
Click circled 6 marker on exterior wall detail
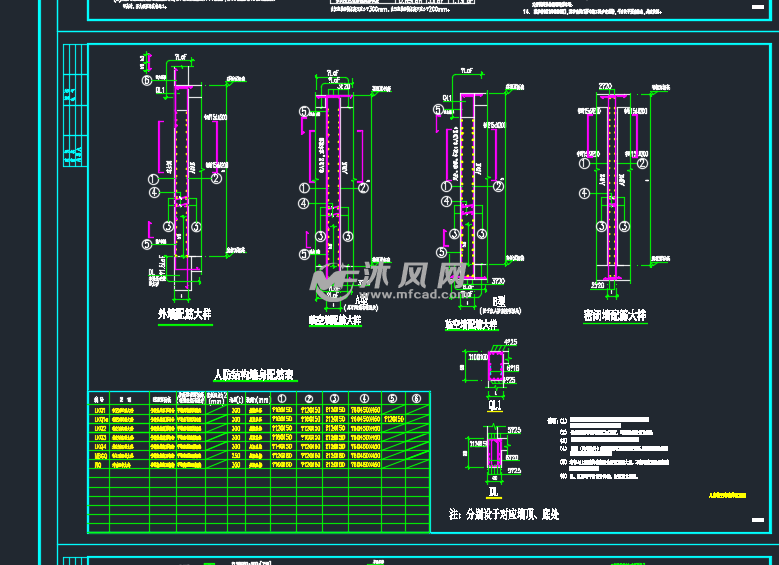pos(146,80)
